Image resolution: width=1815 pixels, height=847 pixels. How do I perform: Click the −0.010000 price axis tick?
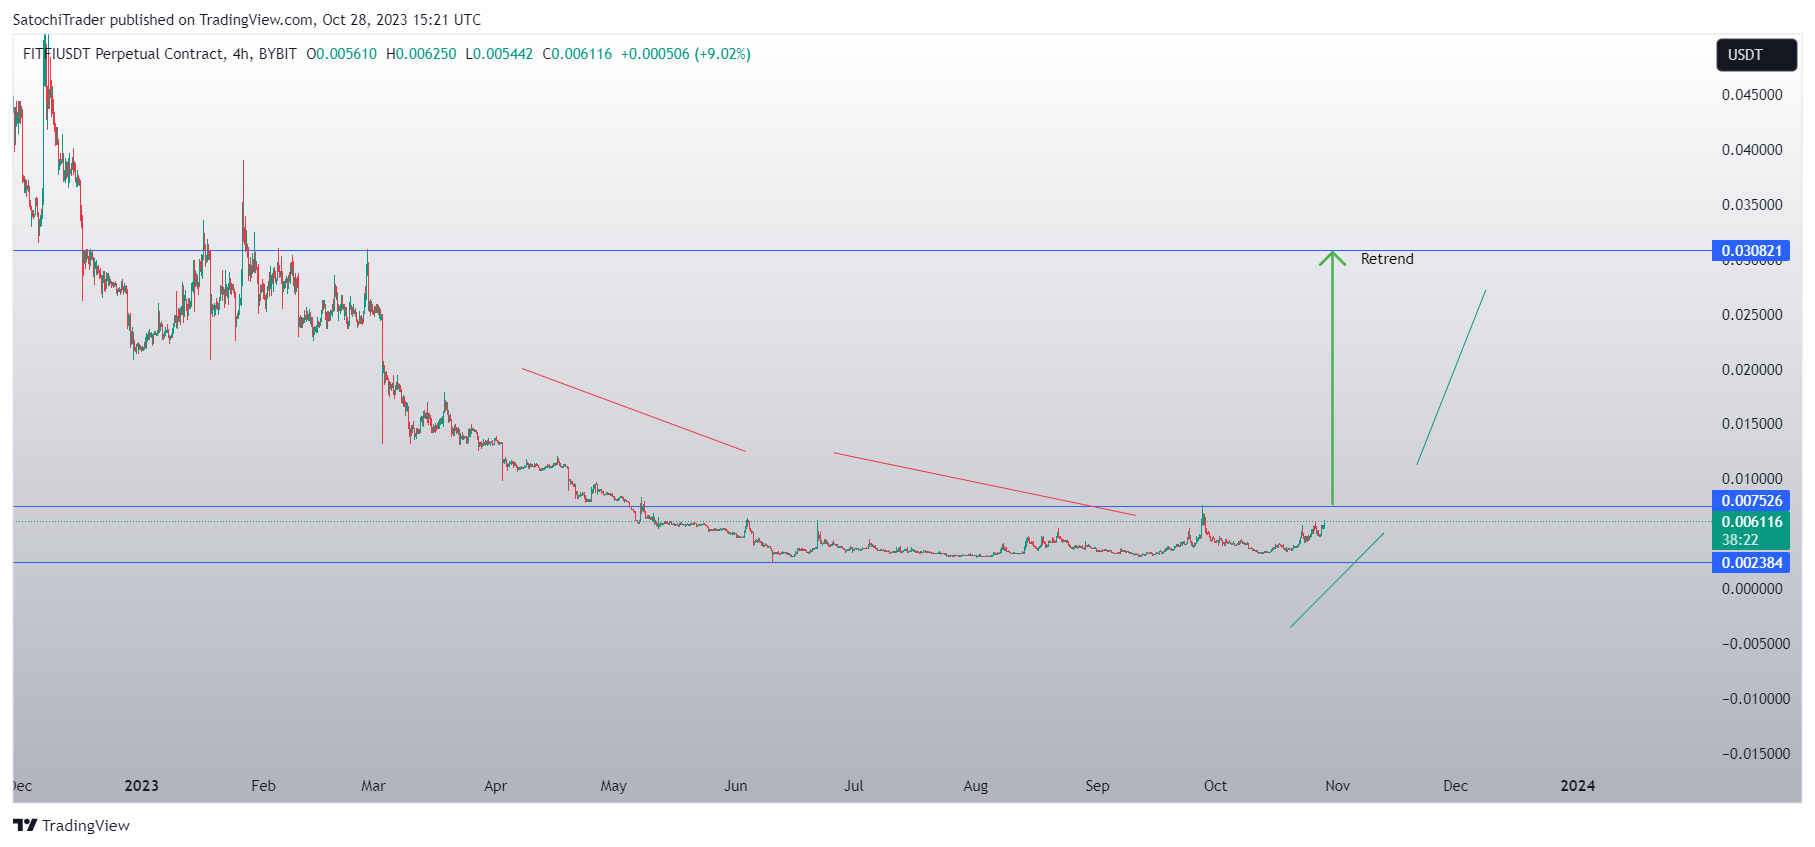[x=1755, y=699]
